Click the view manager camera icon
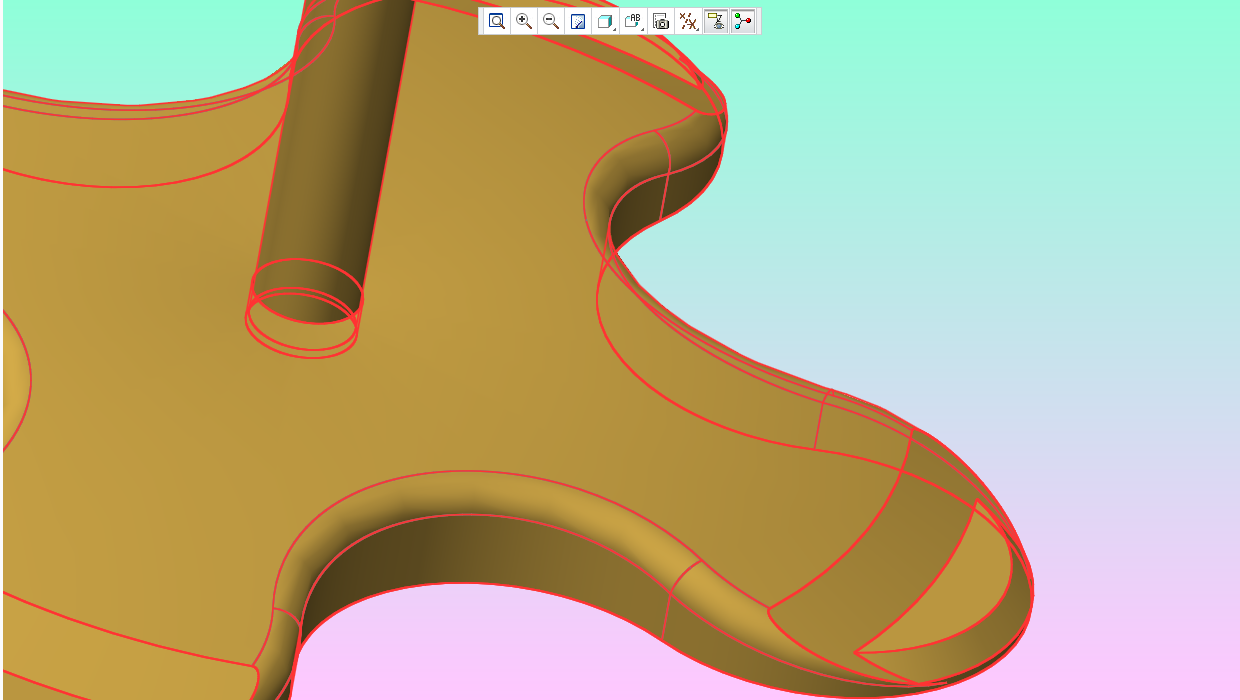 (x=660, y=21)
